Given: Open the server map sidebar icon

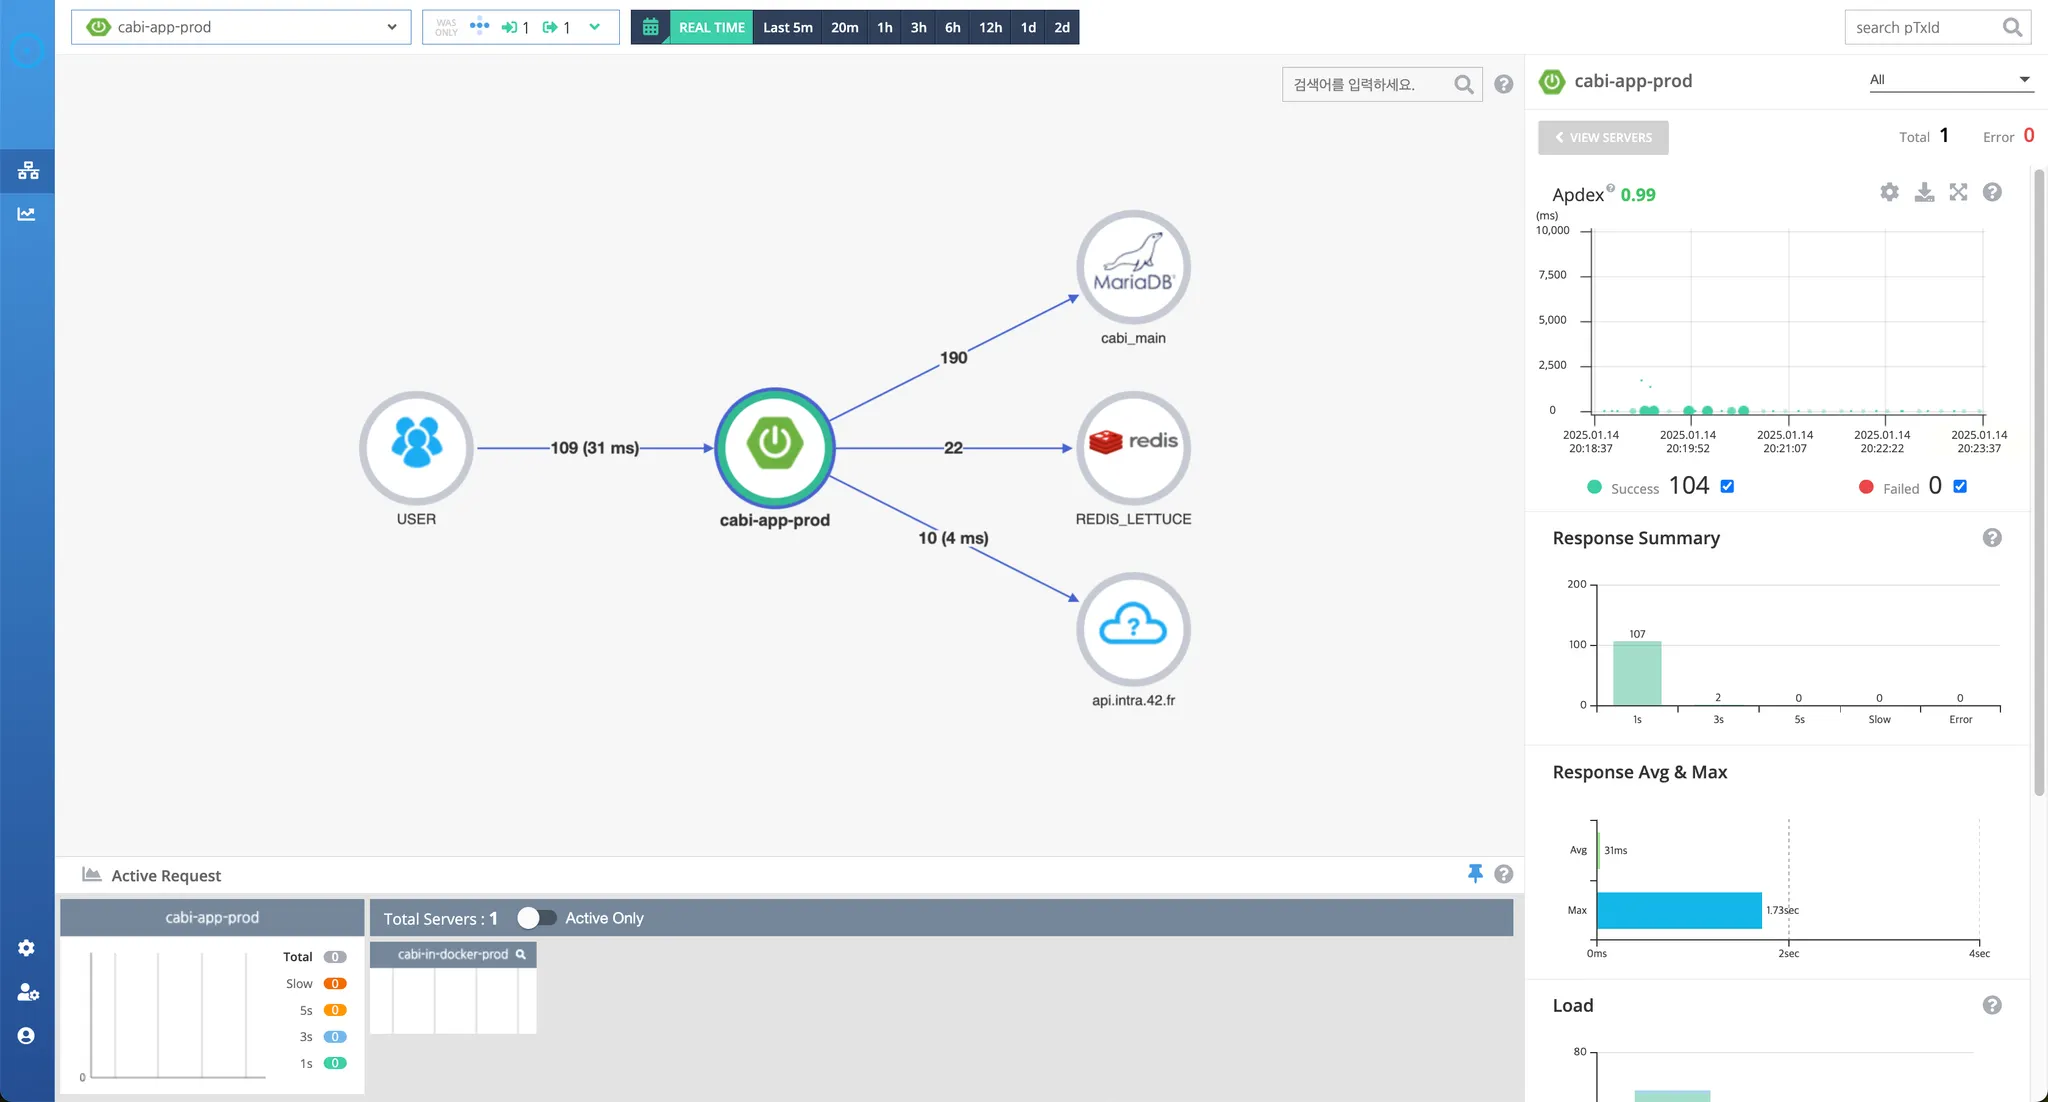Looking at the screenshot, I should [28, 171].
